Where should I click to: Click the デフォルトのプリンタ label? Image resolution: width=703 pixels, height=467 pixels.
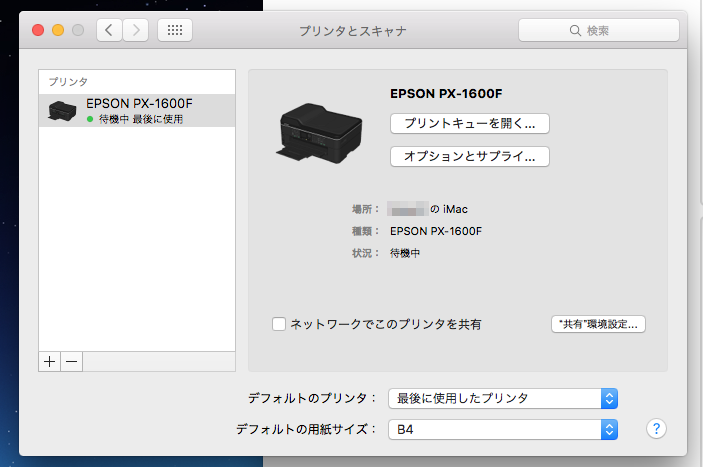pos(312,398)
